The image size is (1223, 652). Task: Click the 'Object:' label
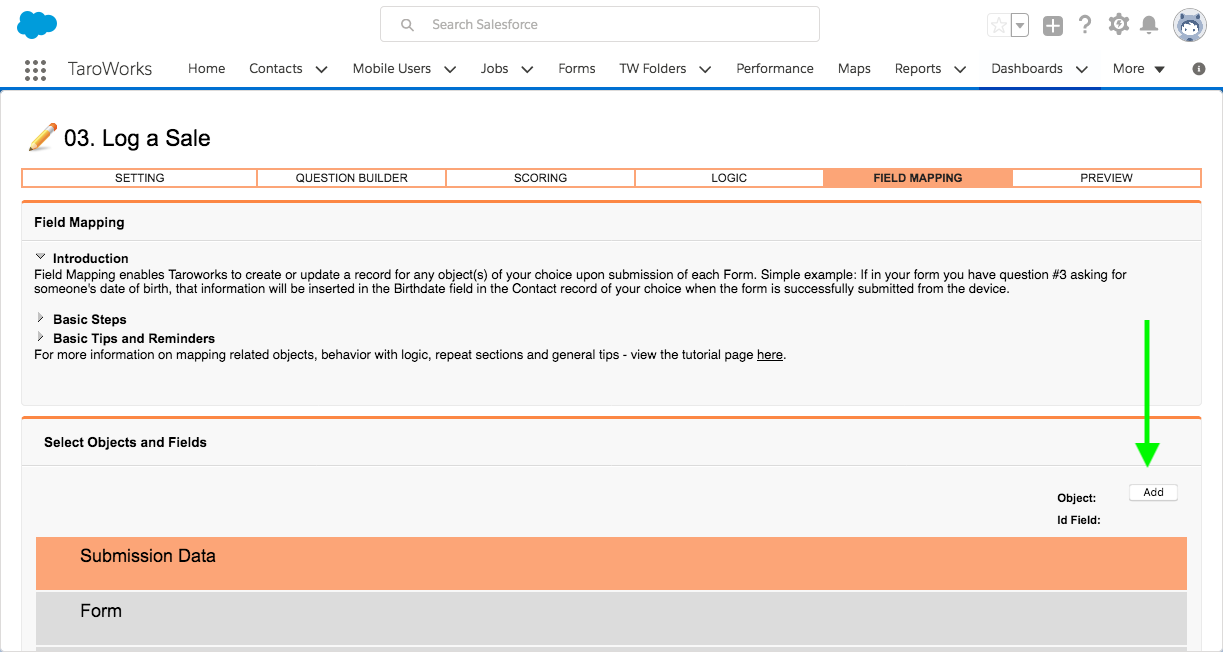[1077, 498]
